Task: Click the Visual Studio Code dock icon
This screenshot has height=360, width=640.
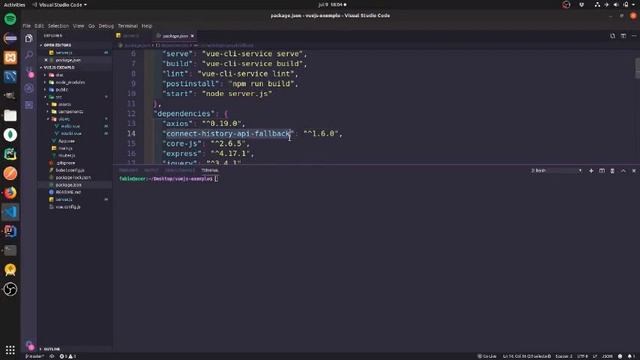Action: 10,212
